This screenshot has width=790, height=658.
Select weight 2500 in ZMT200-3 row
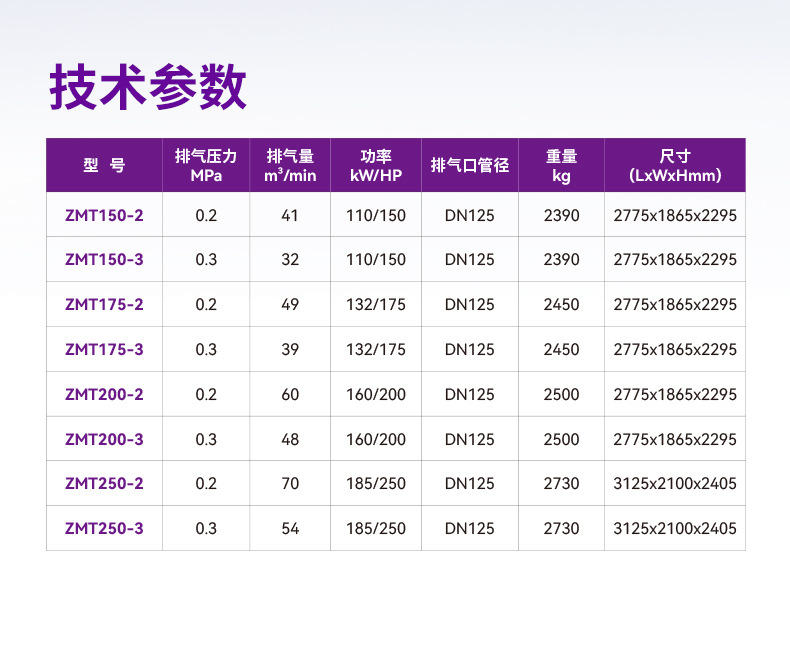pos(561,439)
